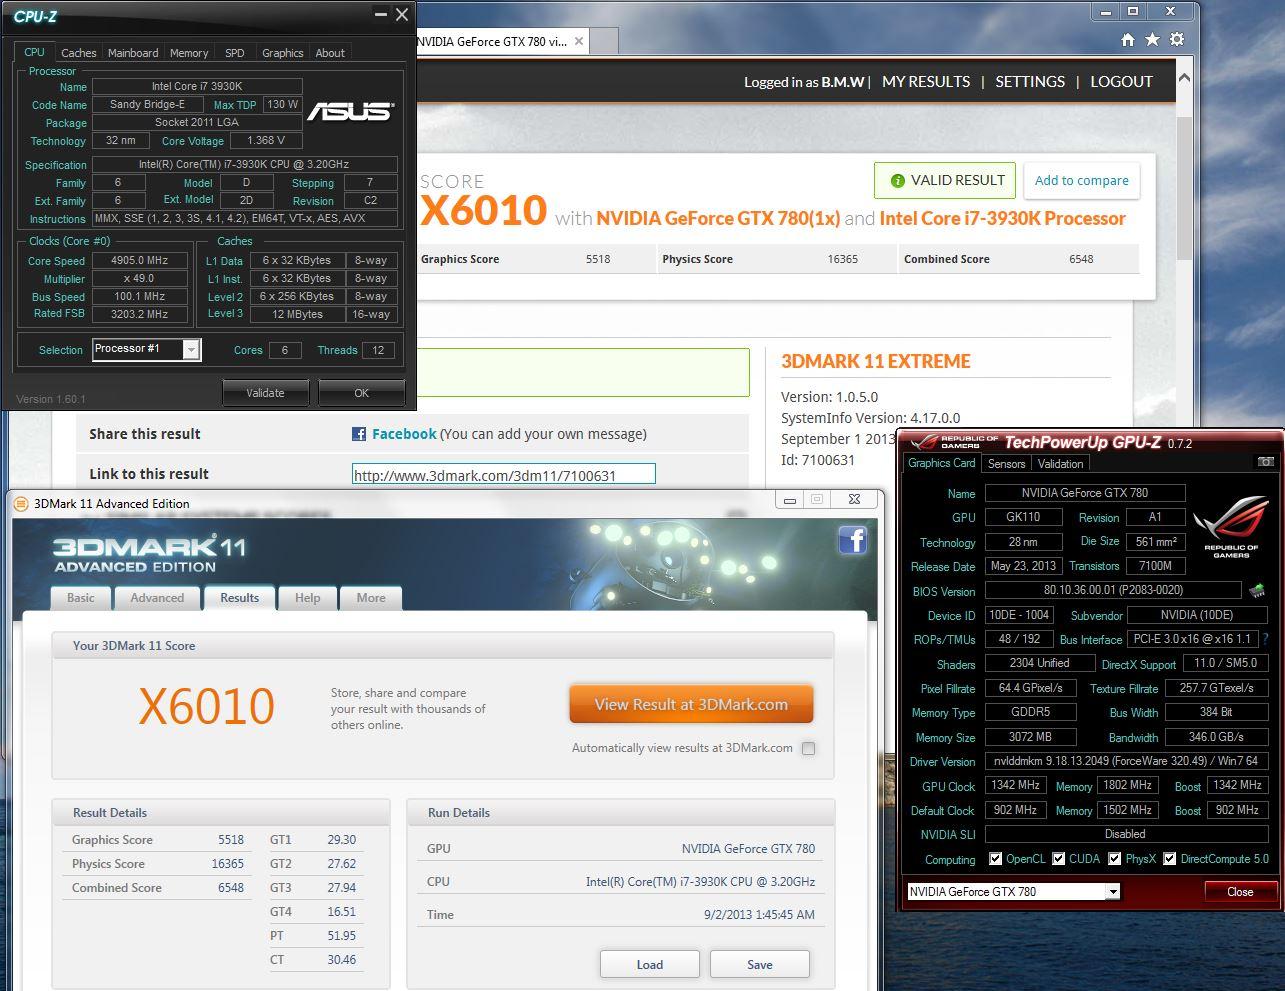This screenshot has width=1285, height=991.
Task: Open the Help tab in 3DMark 11
Action: click(308, 598)
